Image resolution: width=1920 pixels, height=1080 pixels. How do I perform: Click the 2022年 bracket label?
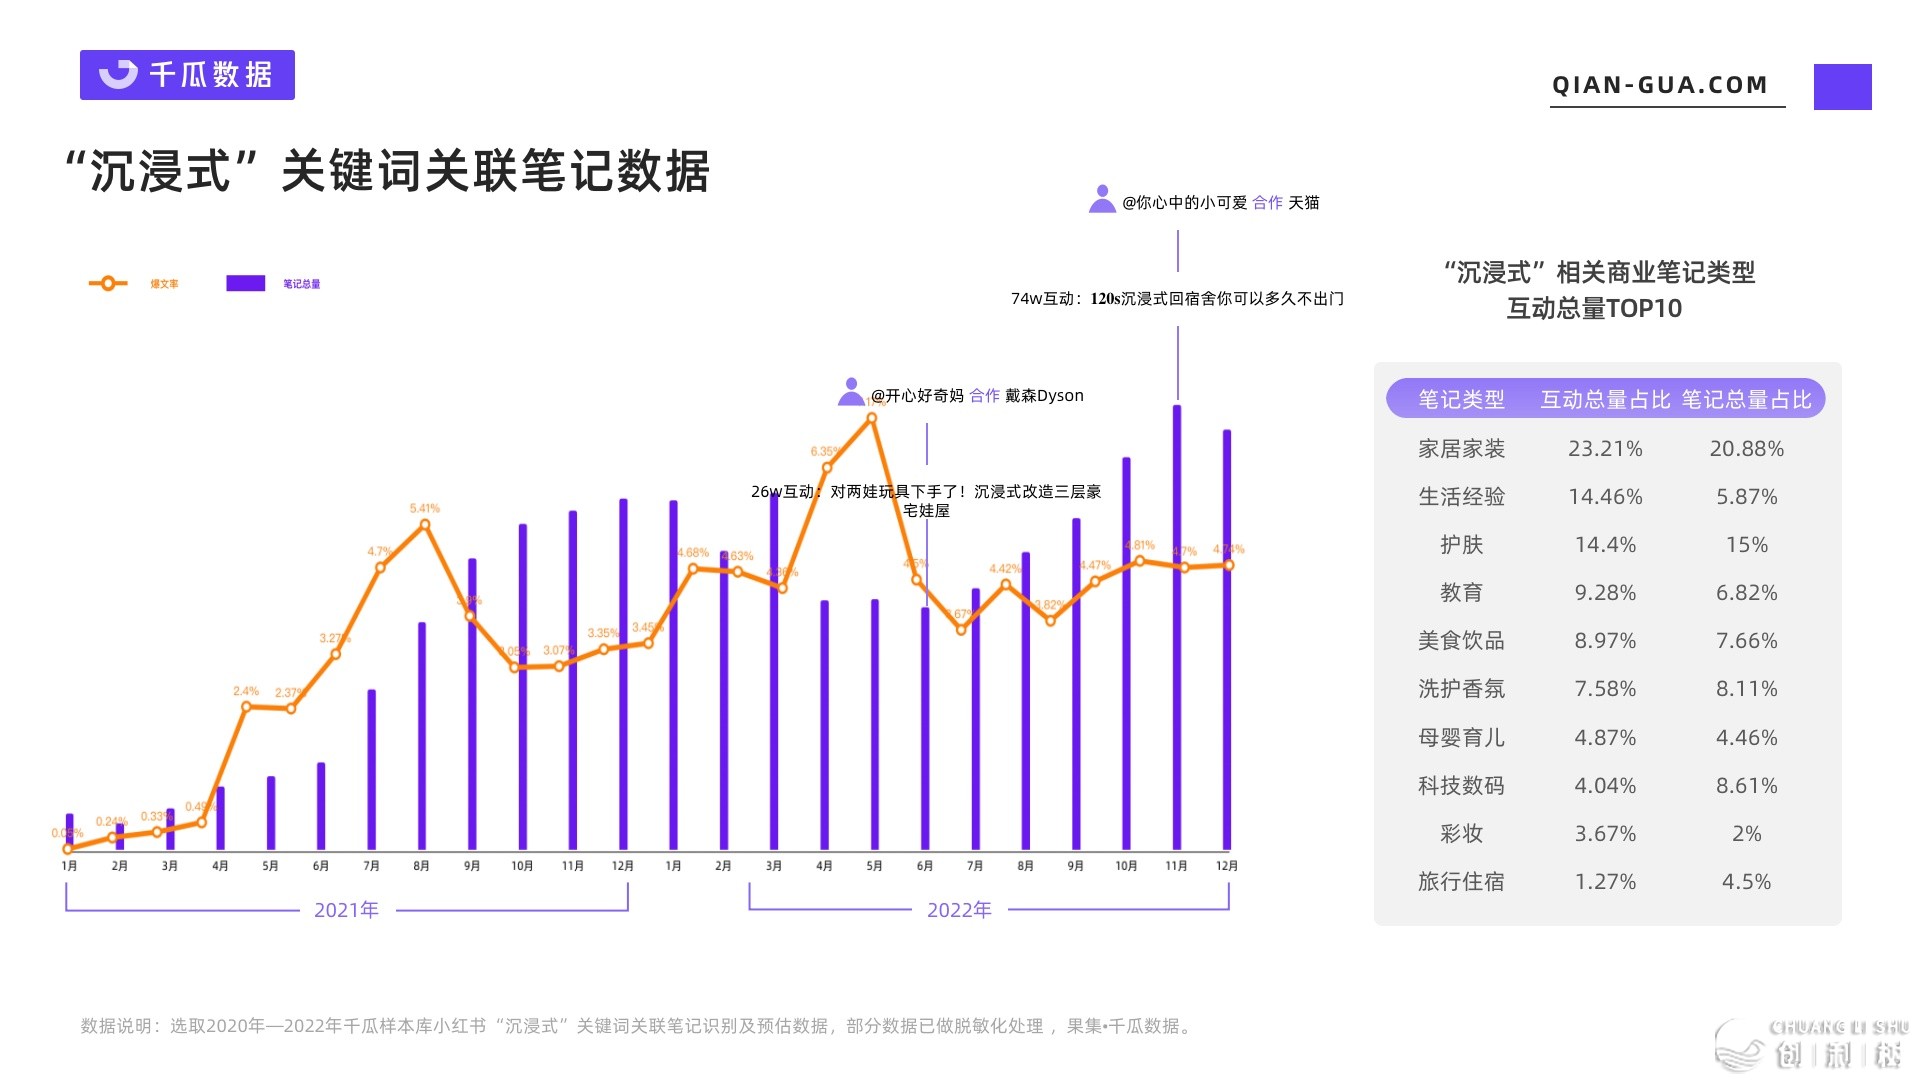pos(959,910)
